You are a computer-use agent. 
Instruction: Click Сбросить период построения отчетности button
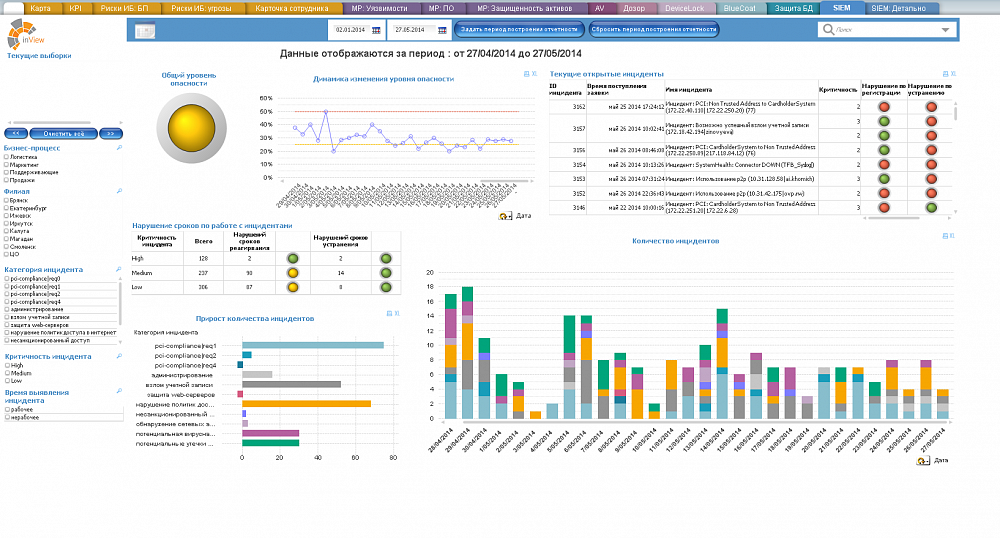pos(654,29)
